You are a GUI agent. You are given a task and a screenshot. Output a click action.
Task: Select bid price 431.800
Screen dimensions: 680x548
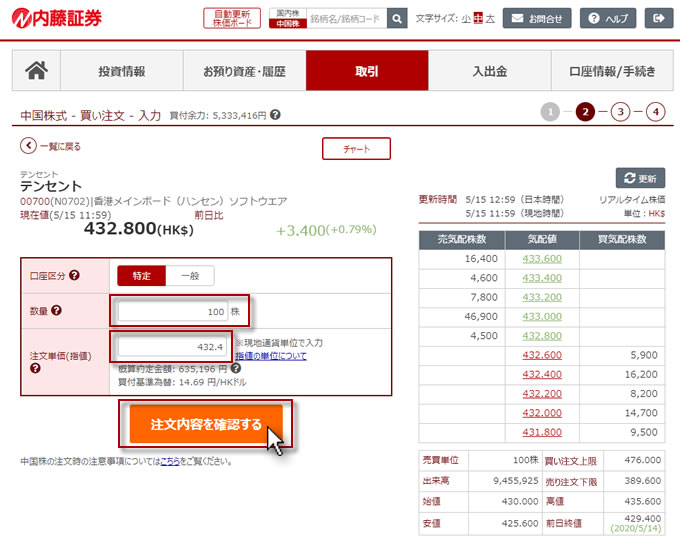tap(542, 432)
